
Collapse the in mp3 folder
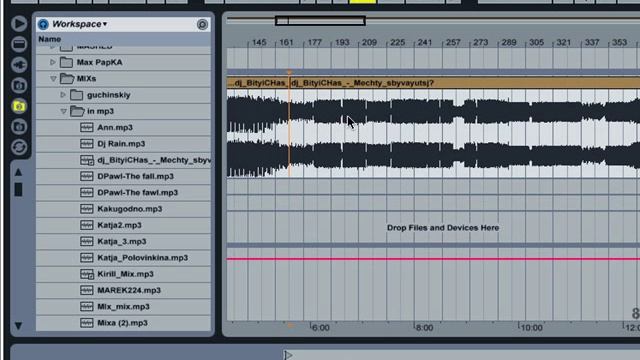coord(63,111)
